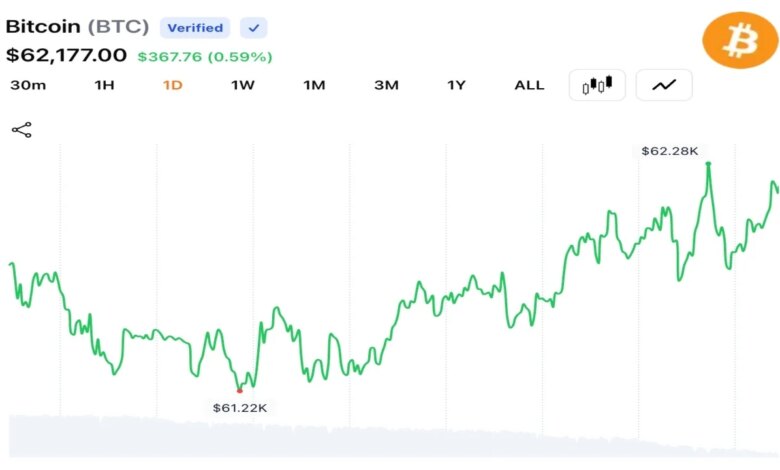Click the $61.22K low price label

pos(240,408)
